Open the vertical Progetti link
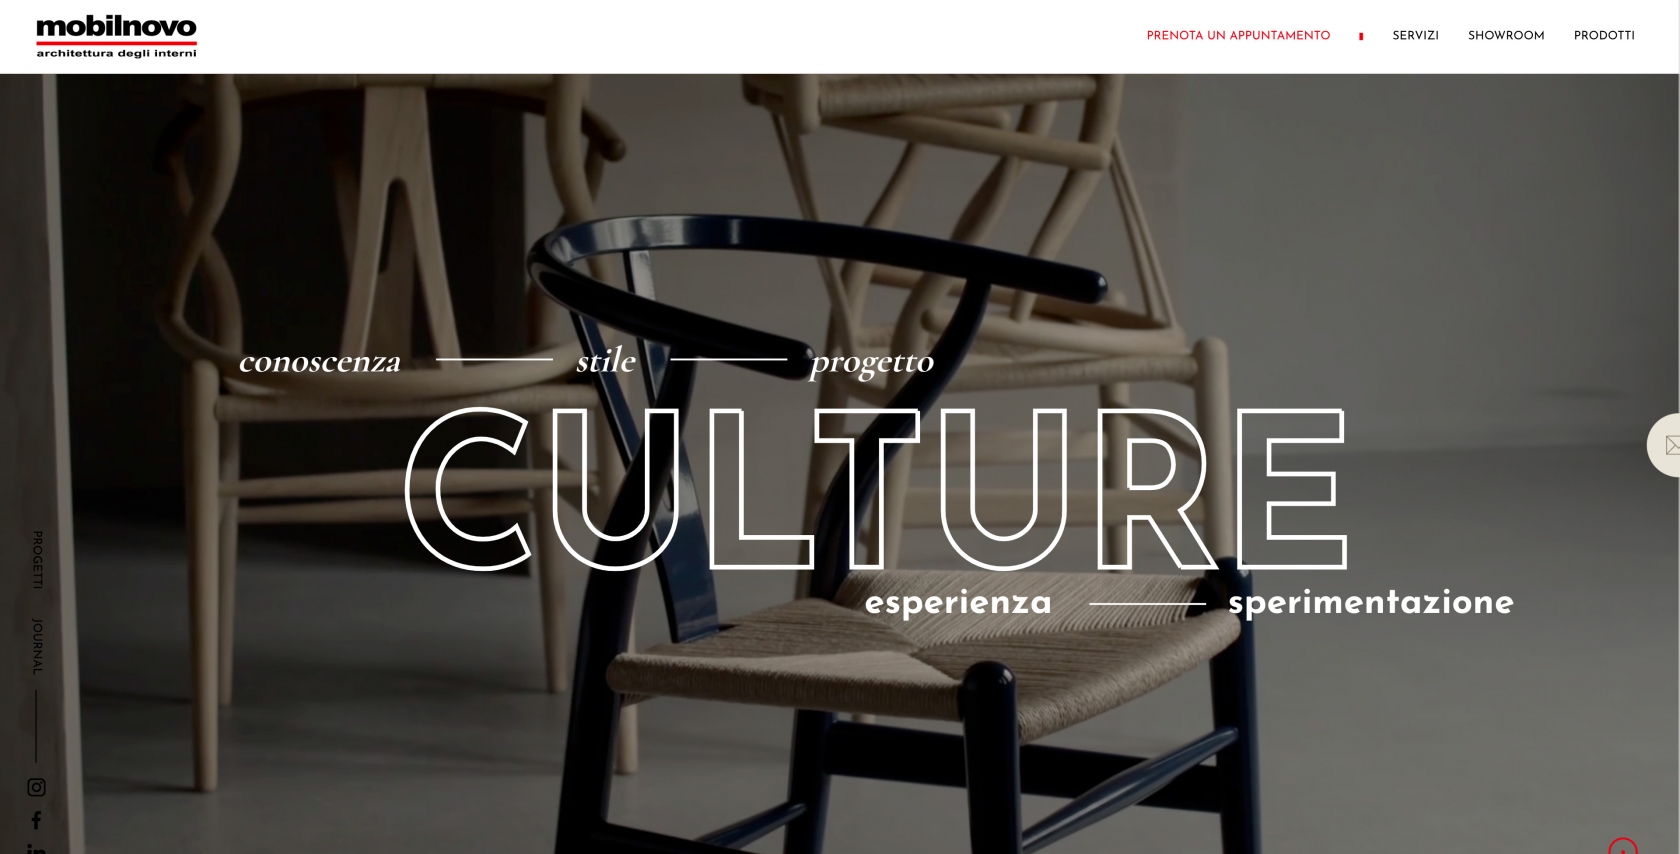The image size is (1680, 854). [37, 559]
